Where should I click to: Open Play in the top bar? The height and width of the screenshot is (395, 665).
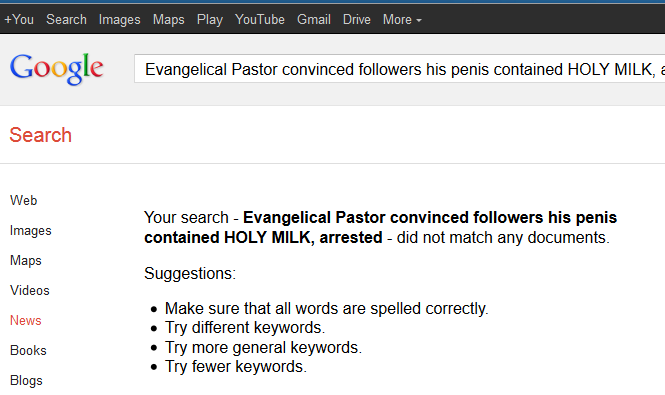click(x=210, y=20)
